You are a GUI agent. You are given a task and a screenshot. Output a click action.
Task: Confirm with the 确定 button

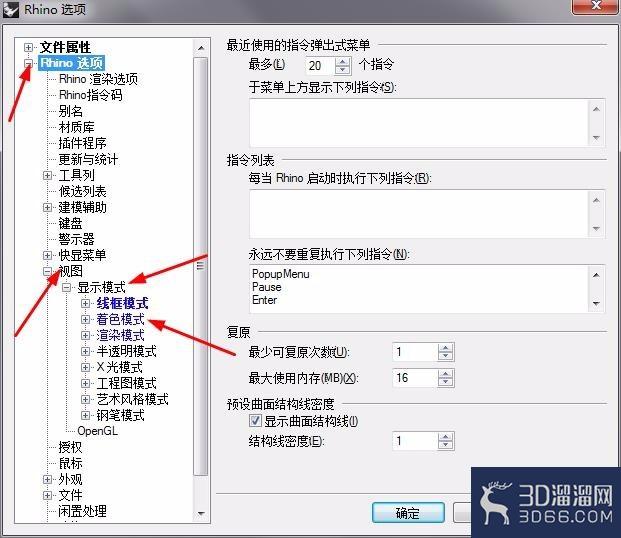pos(408,513)
